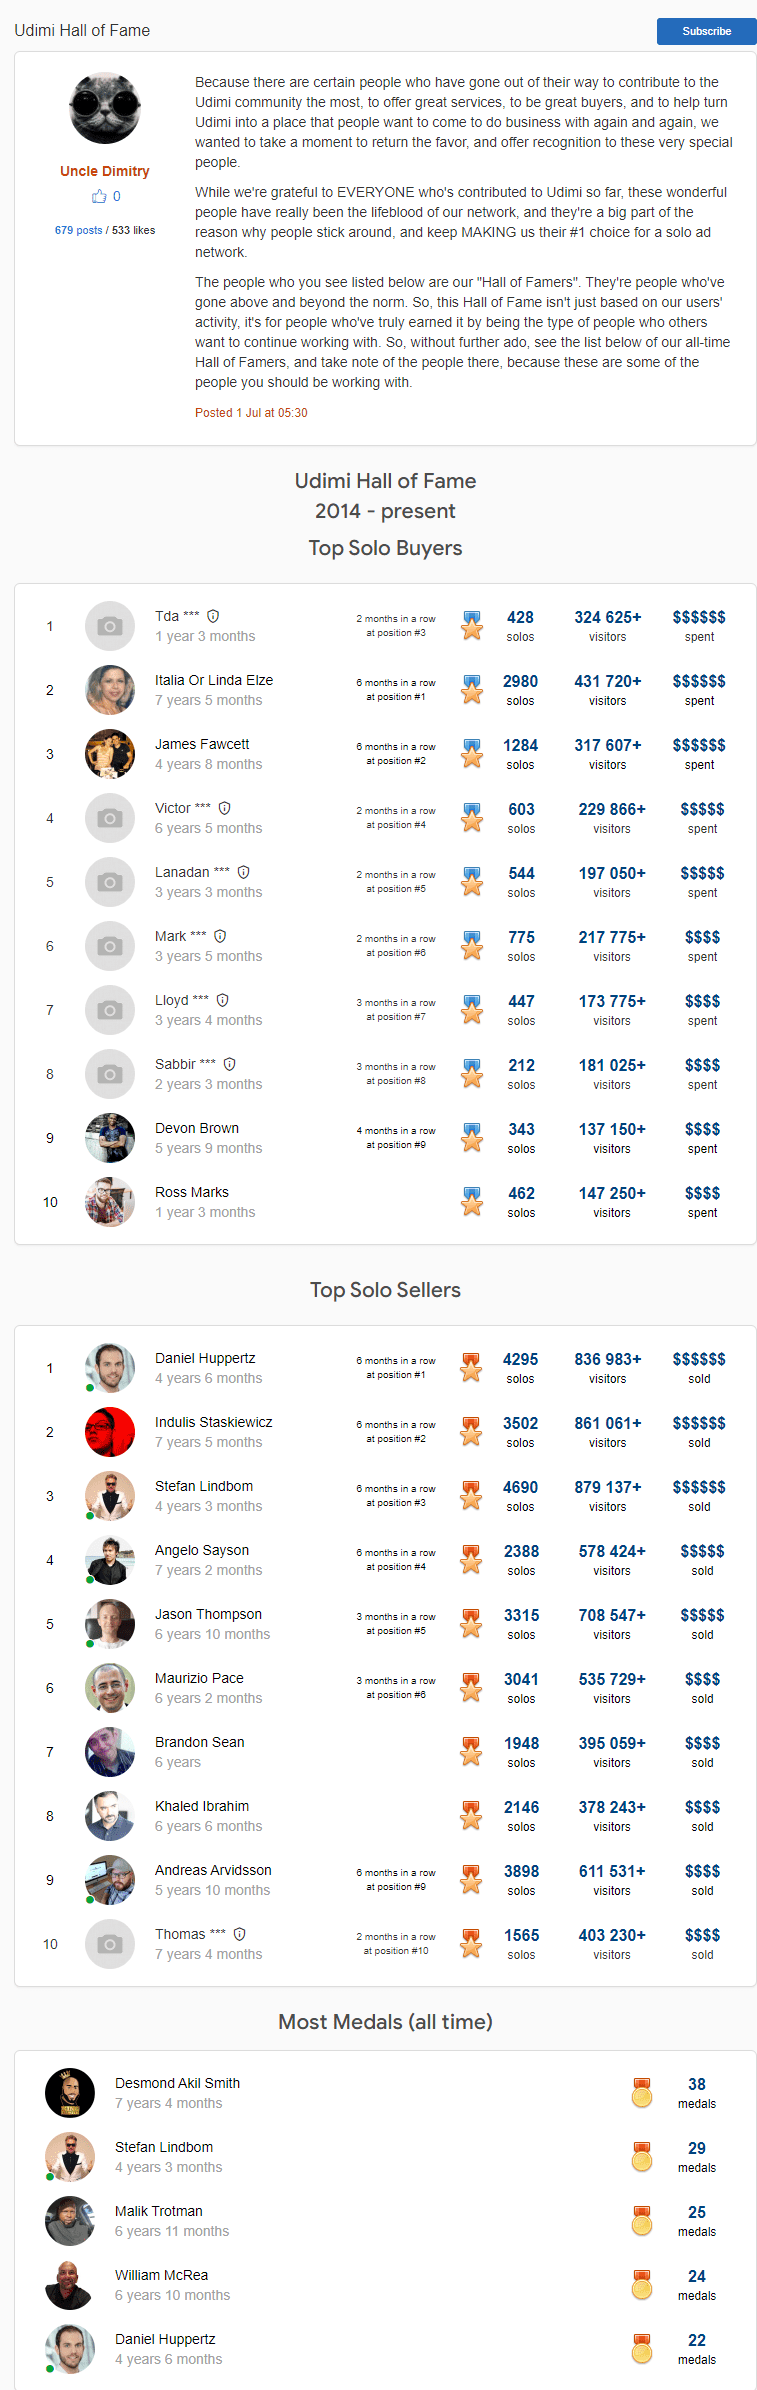
Task: Click the shield badge next to Tda ***
Action: (x=213, y=616)
